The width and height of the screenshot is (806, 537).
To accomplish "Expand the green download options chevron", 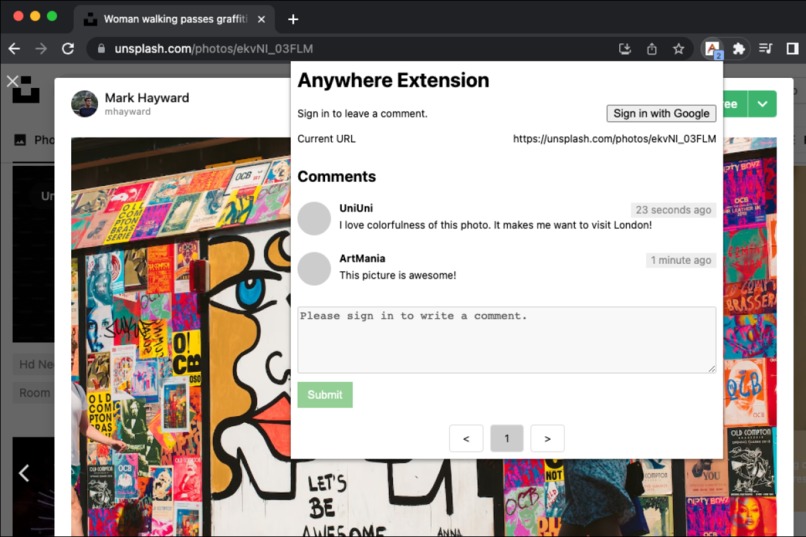I will tap(762, 104).
